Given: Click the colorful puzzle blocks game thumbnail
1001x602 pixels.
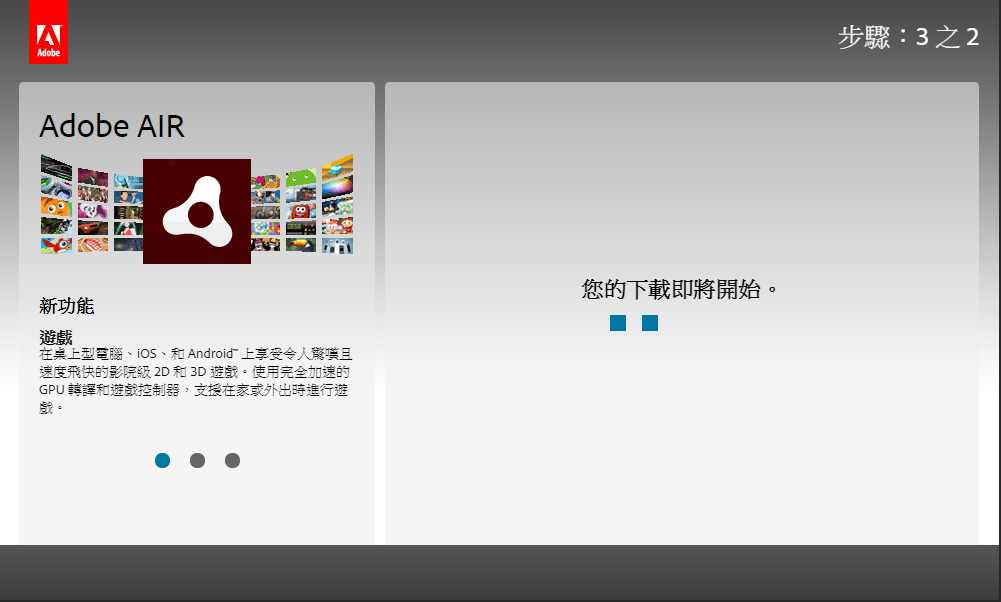Looking at the screenshot, I should point(265,228).
